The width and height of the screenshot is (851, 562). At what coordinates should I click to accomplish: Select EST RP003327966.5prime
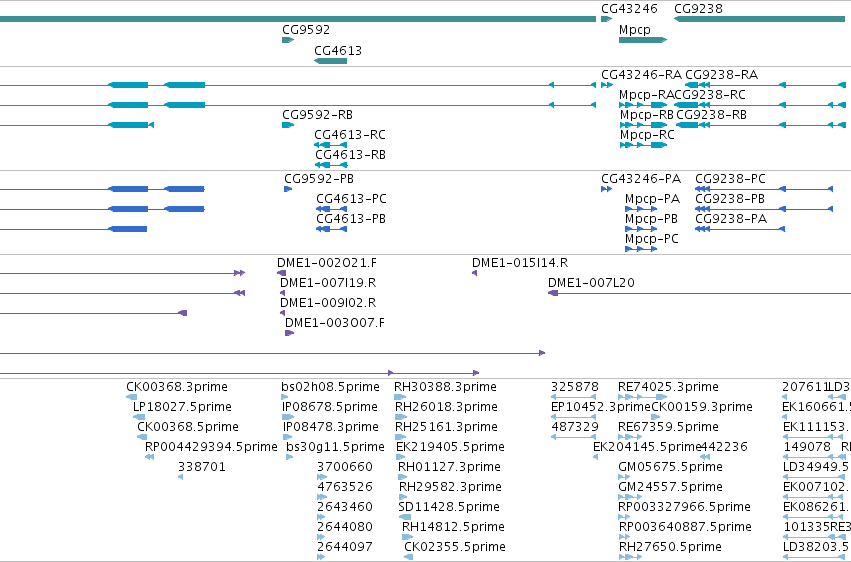coord(685,508)
